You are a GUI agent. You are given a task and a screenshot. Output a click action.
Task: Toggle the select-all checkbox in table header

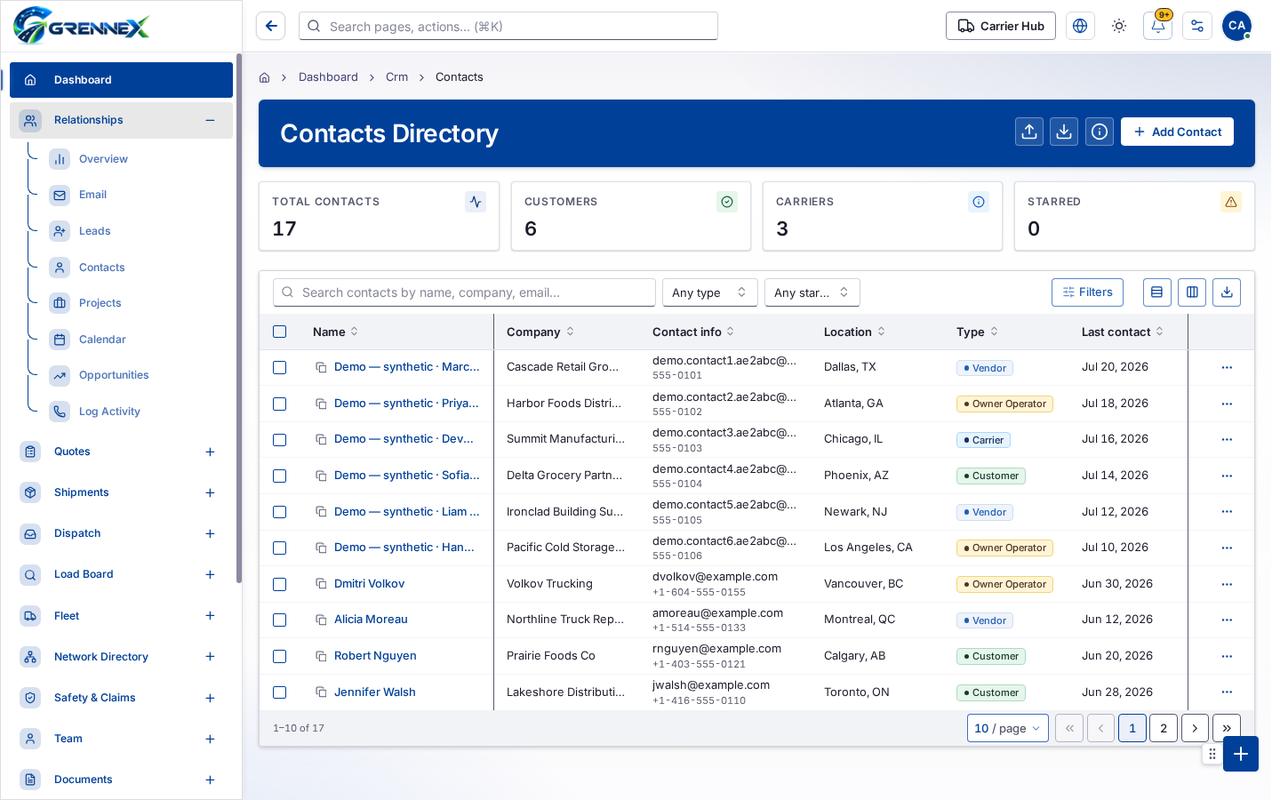point(280,332)
